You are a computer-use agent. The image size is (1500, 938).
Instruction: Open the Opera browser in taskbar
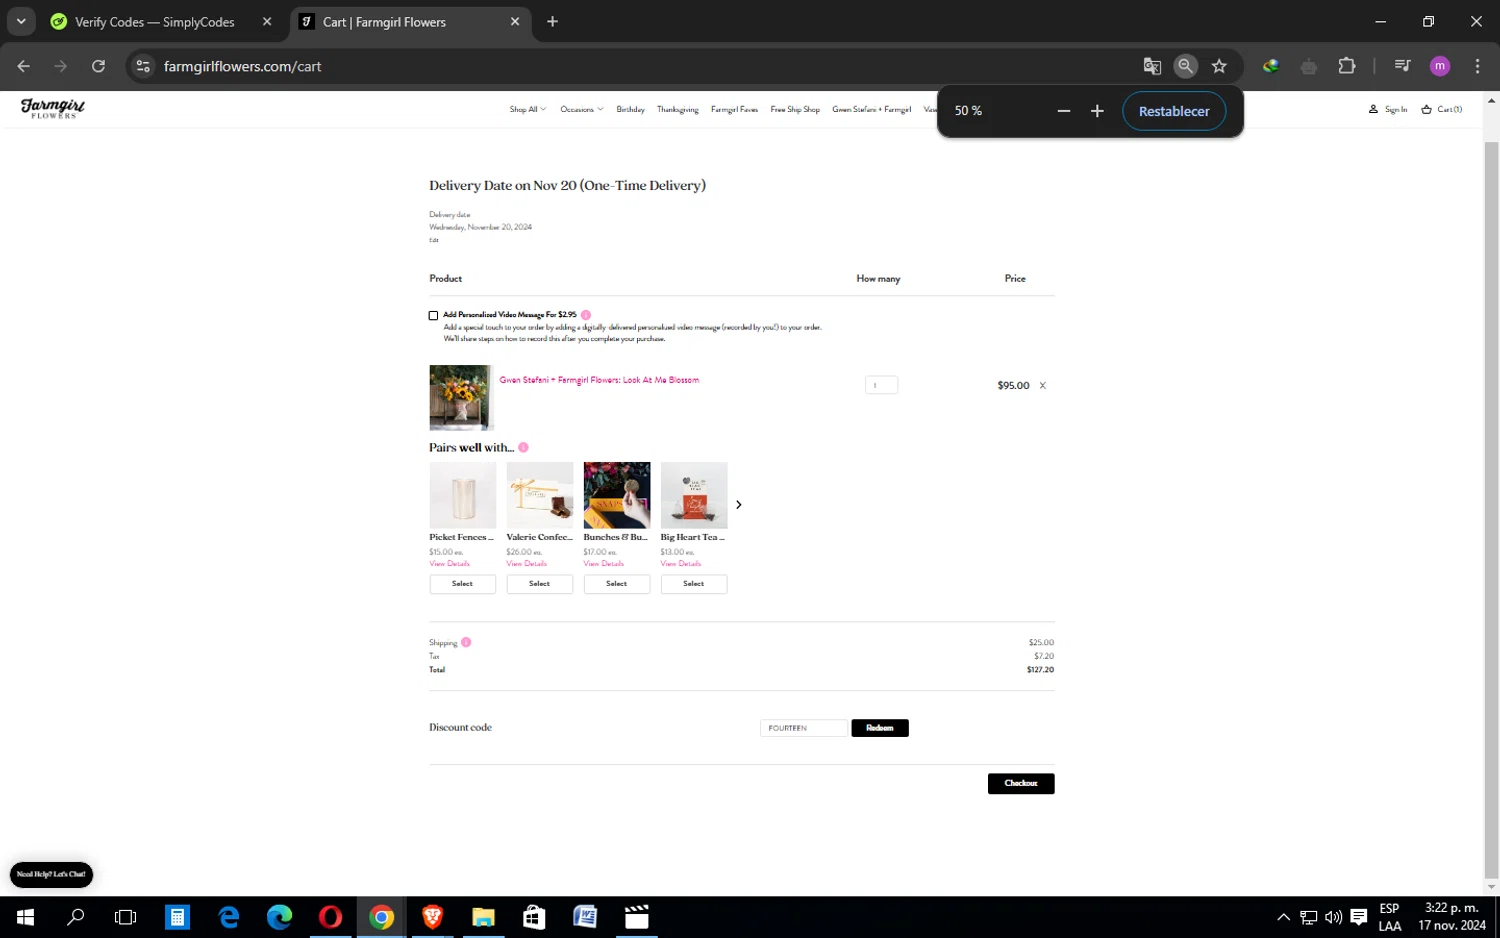coord(330,917)
